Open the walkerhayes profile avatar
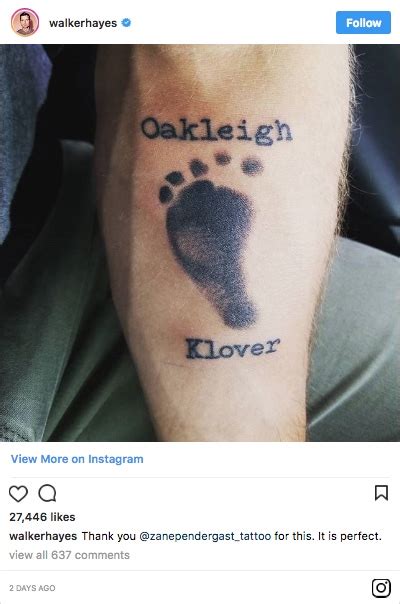The width and height of the screenshot is (400, 604). [25, 22]
